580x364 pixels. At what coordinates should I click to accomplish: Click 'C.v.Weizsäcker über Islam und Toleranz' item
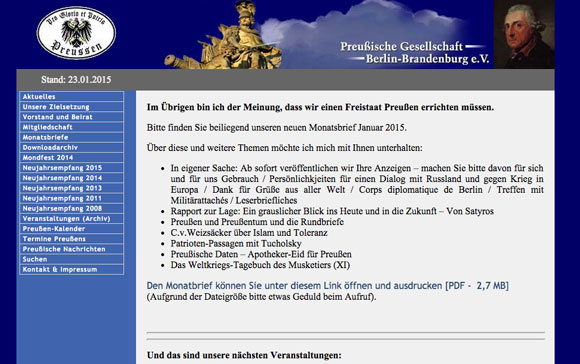[249, 233]
